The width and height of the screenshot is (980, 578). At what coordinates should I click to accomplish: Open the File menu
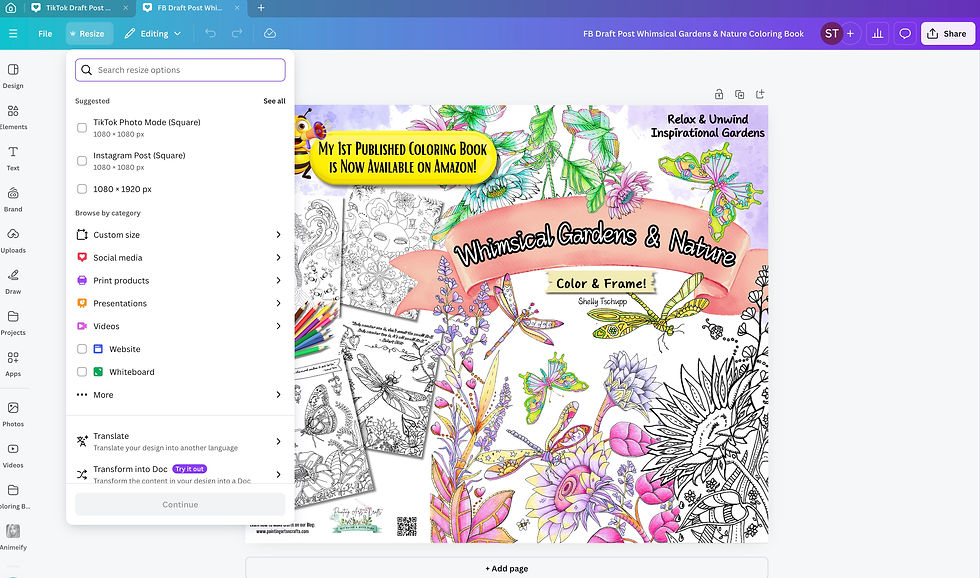click(45, 34)
